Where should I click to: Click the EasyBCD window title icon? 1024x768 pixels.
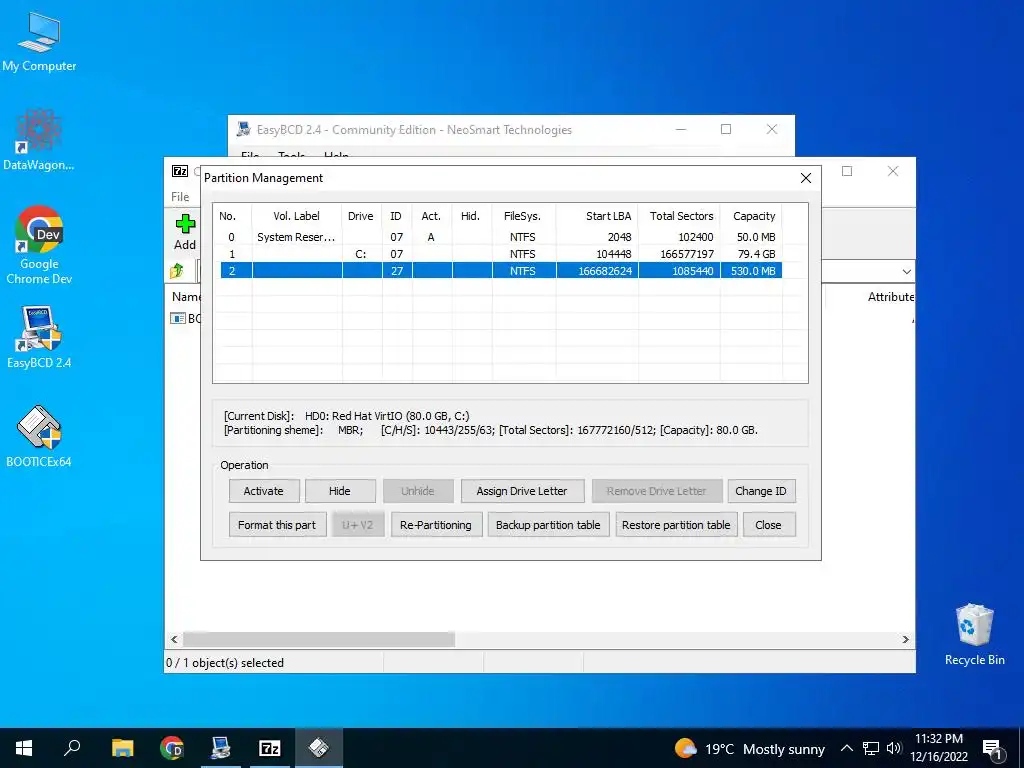tap(244, 129)
